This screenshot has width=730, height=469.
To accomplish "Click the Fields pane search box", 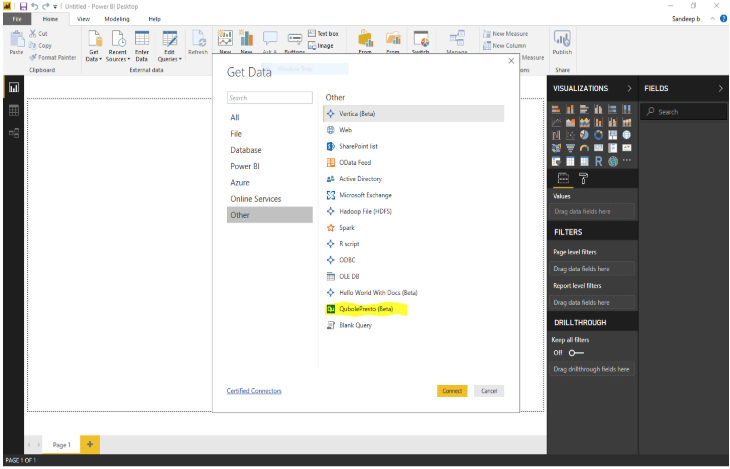I will [683, 112].
